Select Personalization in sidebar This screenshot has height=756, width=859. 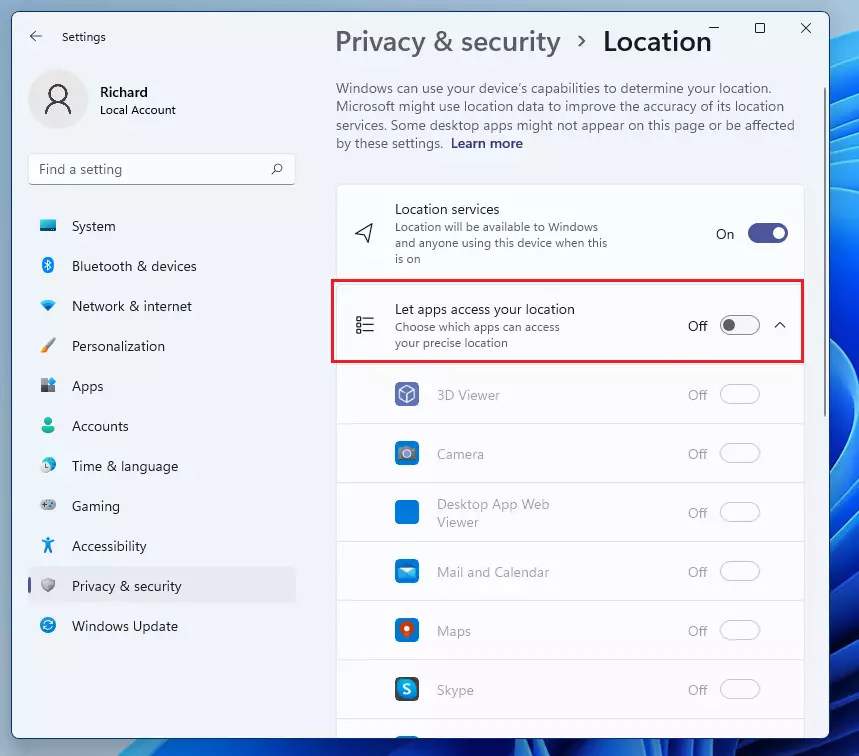click(x=162, y=346)
